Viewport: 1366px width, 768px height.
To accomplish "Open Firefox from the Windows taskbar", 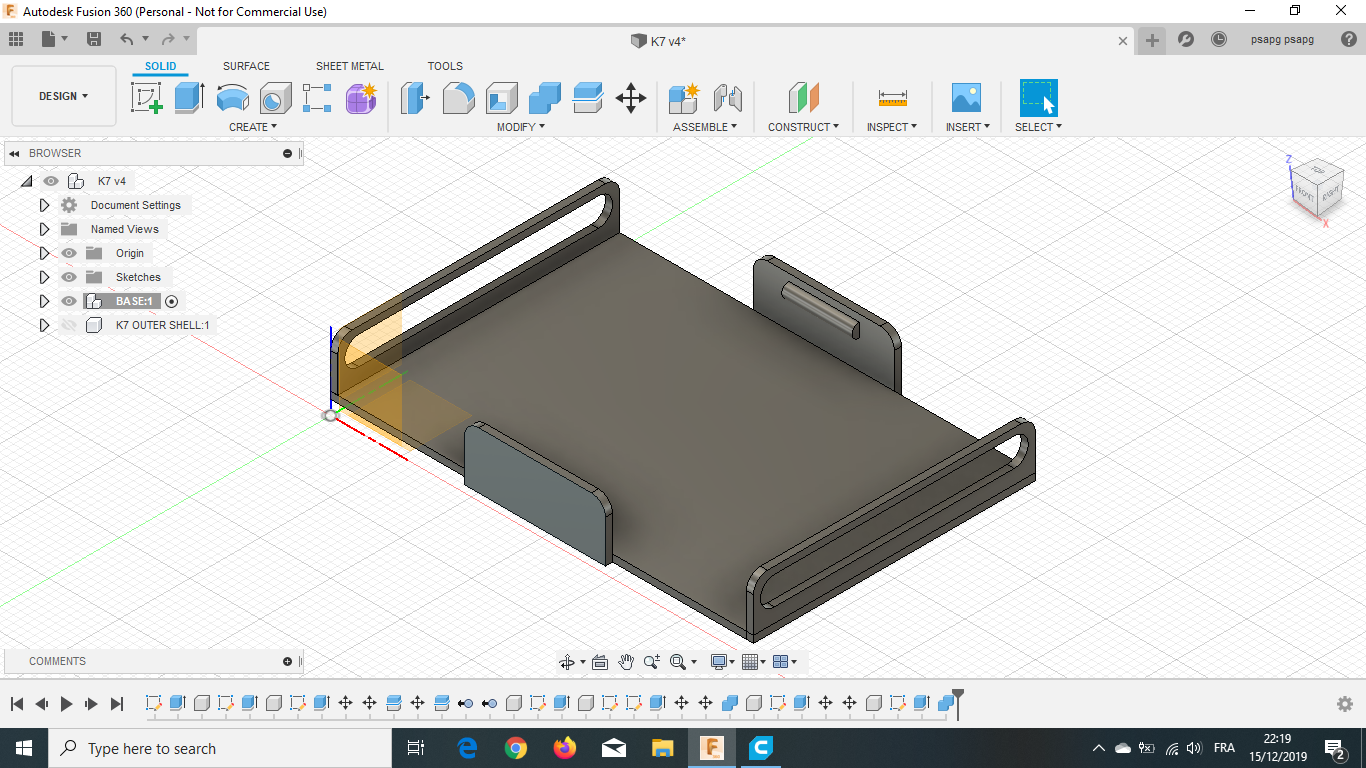I will [x=565, y=748].
